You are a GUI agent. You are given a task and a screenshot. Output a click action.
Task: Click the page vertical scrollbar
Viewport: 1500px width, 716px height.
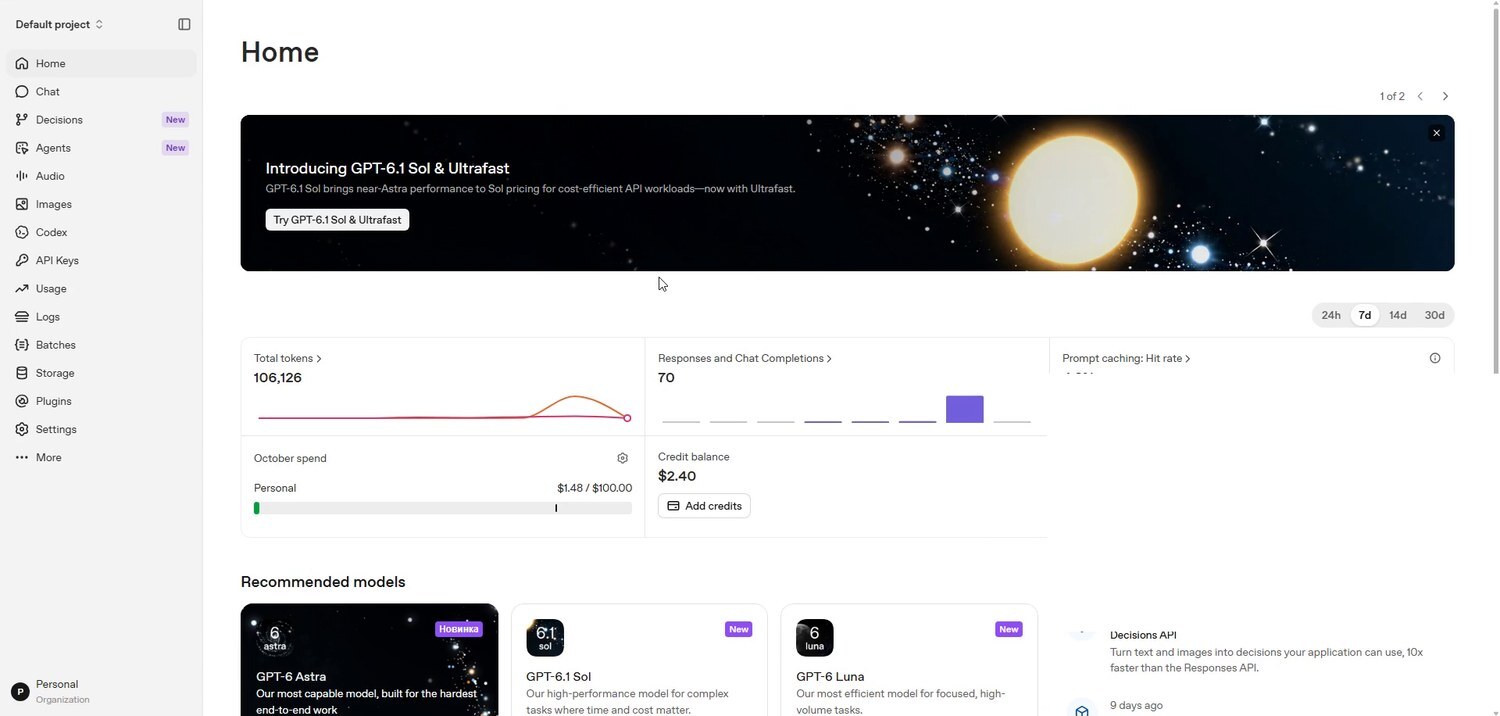[x=1495, y=190]
